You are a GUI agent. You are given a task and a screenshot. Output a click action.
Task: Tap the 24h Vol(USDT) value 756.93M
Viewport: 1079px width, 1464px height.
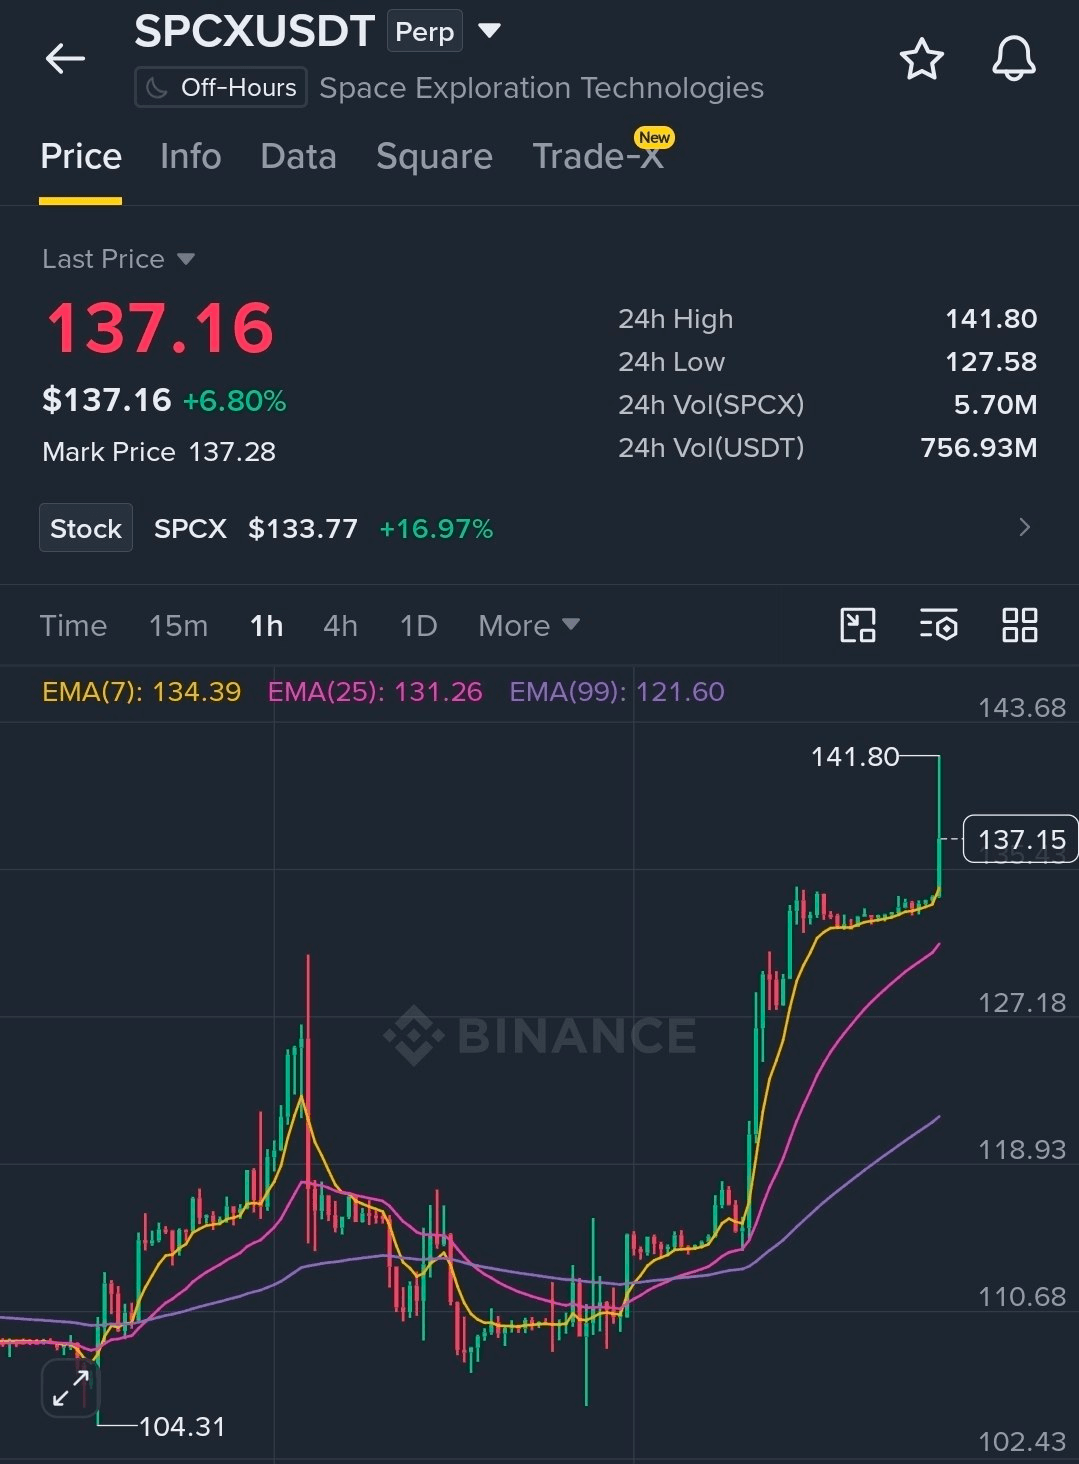click(979, 448)
